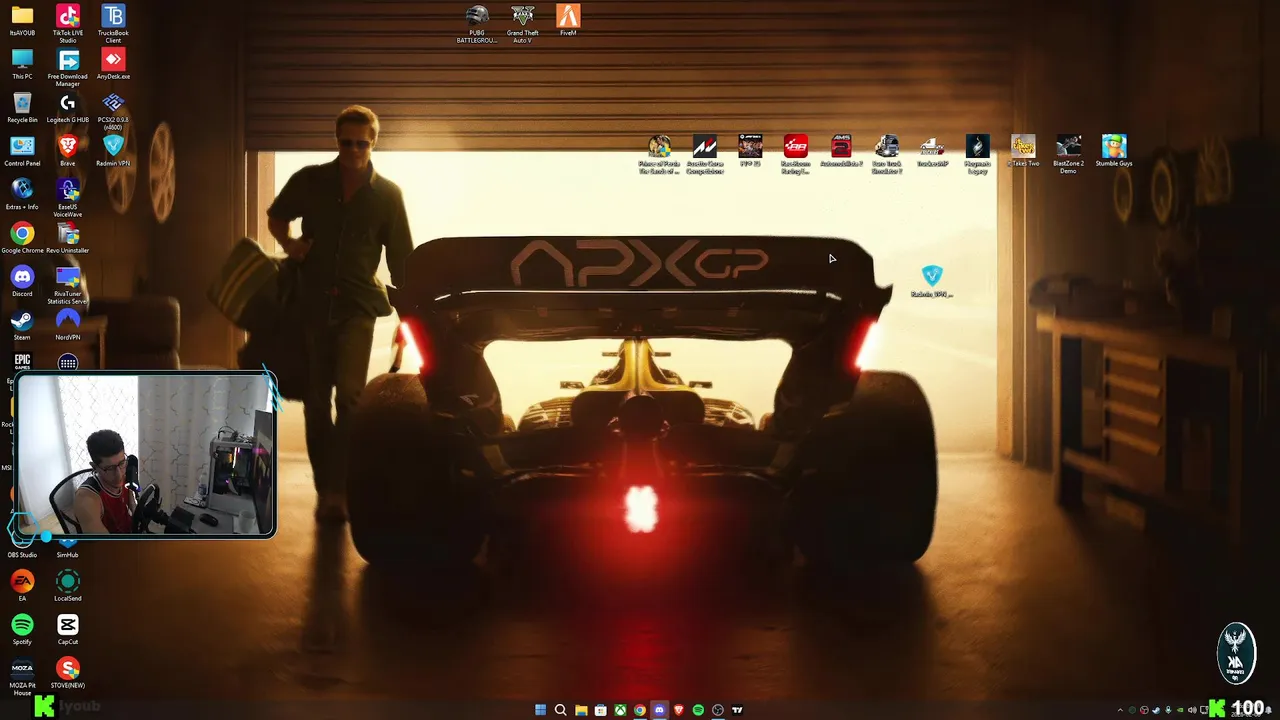
Task: Open Prince of Persia game icon
Action: click(659, 154)
